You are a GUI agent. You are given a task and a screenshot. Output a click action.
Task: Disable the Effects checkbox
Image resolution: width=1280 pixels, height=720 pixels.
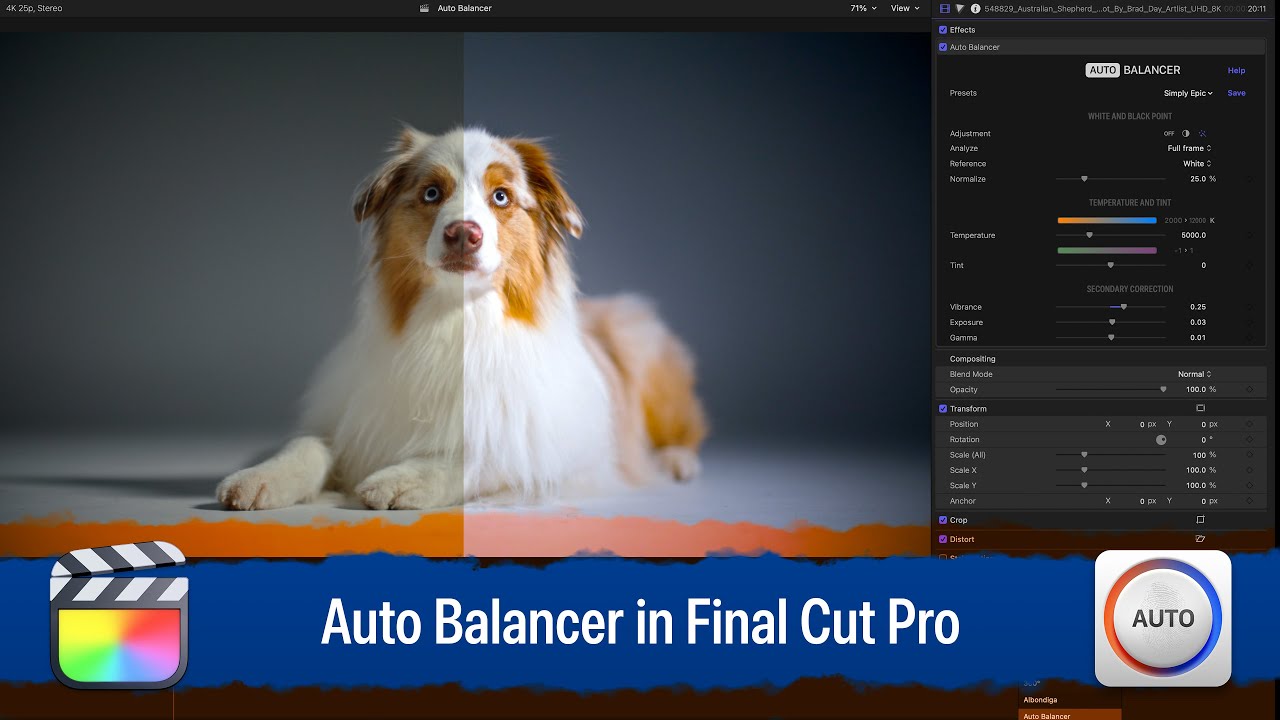942,29
